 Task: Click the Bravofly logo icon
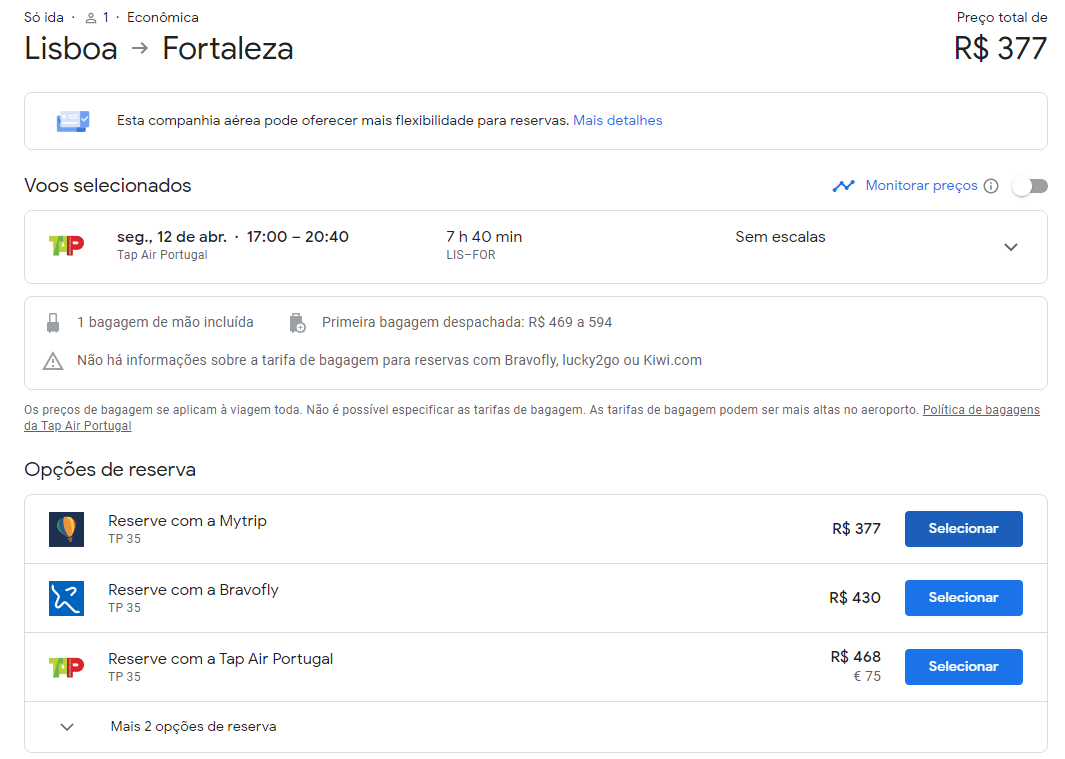point(66,598)
